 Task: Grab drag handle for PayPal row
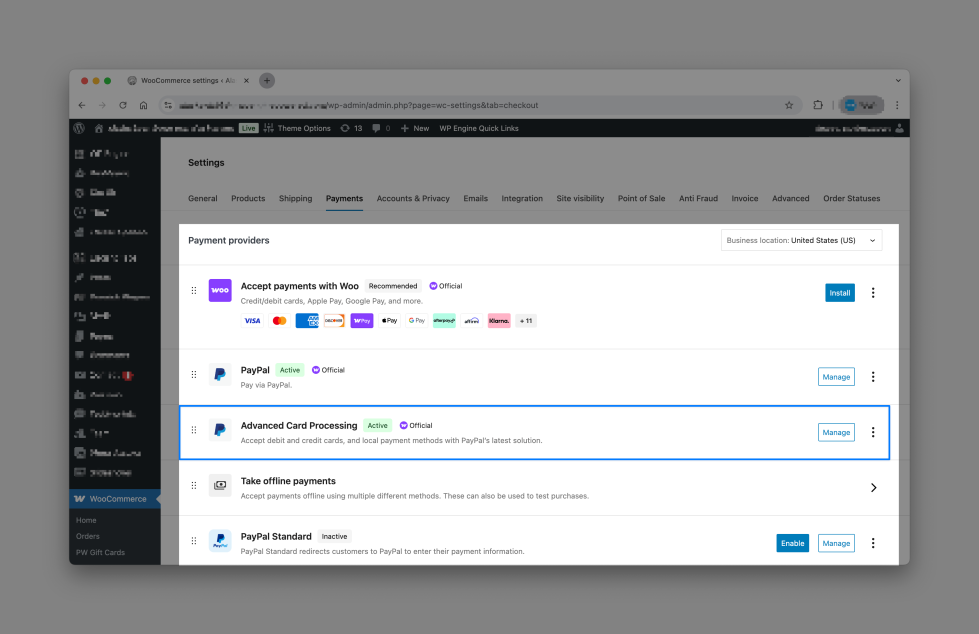pyautogui.click(x=194, y=375)
